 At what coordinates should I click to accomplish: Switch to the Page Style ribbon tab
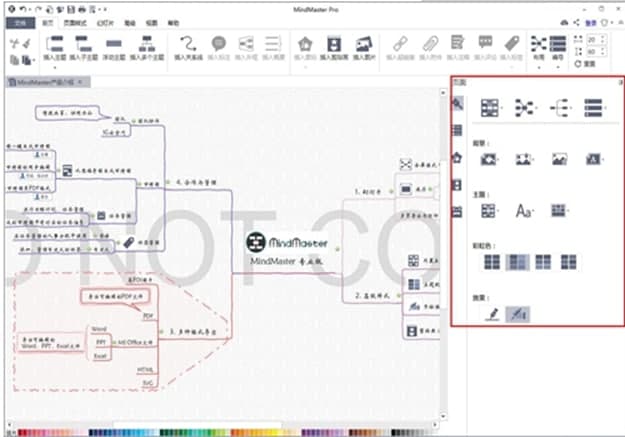click(x=75, y=23)
